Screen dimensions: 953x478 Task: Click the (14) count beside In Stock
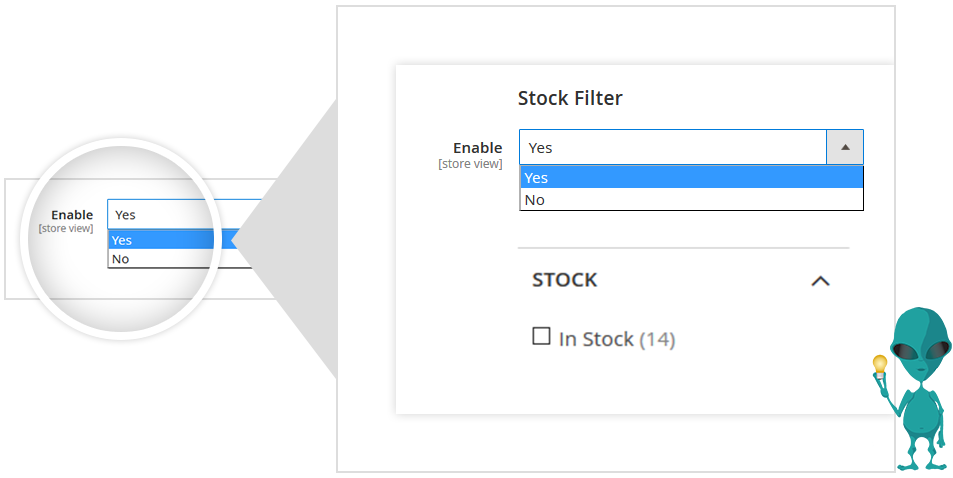[x=657, y=339]
